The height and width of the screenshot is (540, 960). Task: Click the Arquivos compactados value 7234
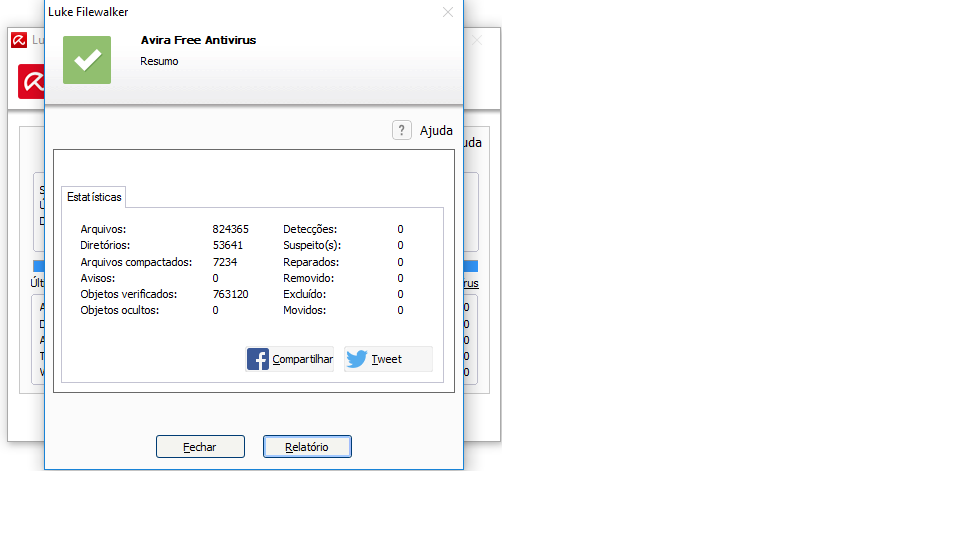pyautogui.click(x=225, y=262)
